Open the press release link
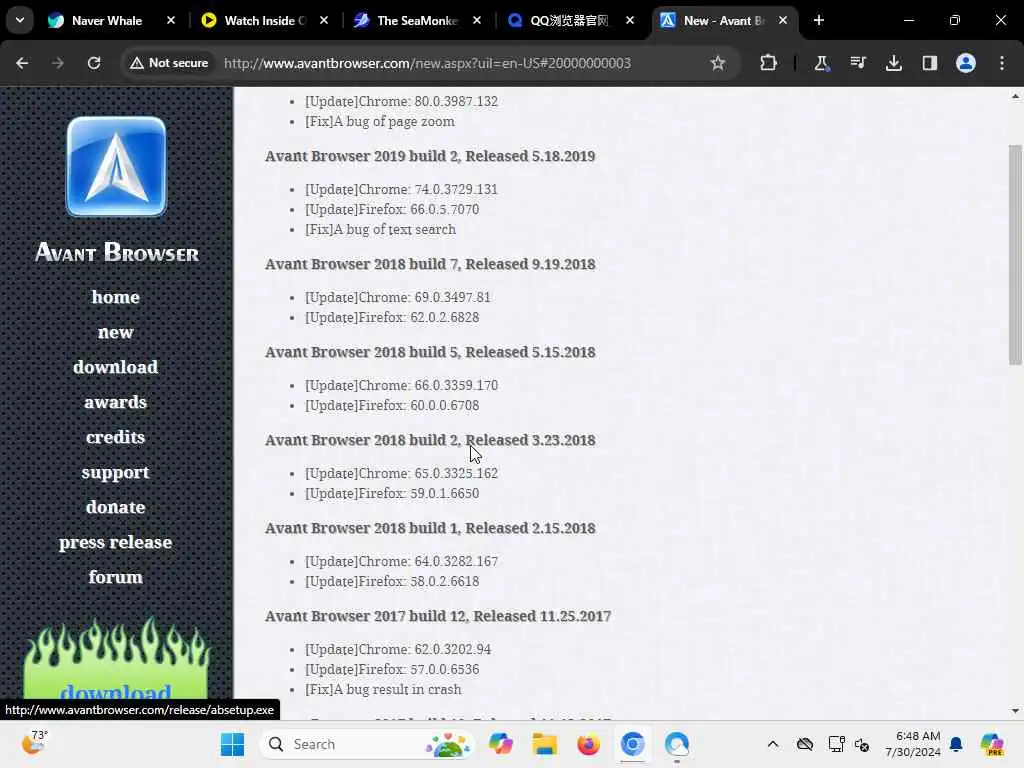Viewport: 1024px width, 768px height. tap(116, 542)
